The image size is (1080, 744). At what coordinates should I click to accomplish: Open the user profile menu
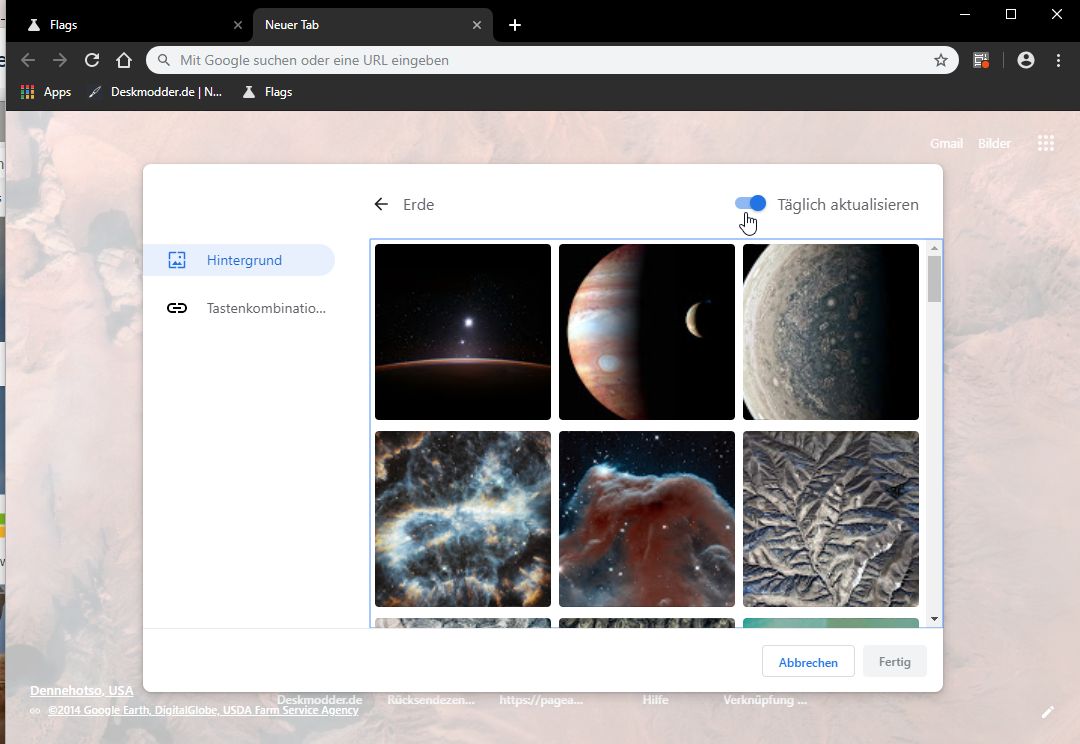pos(1026,61)
